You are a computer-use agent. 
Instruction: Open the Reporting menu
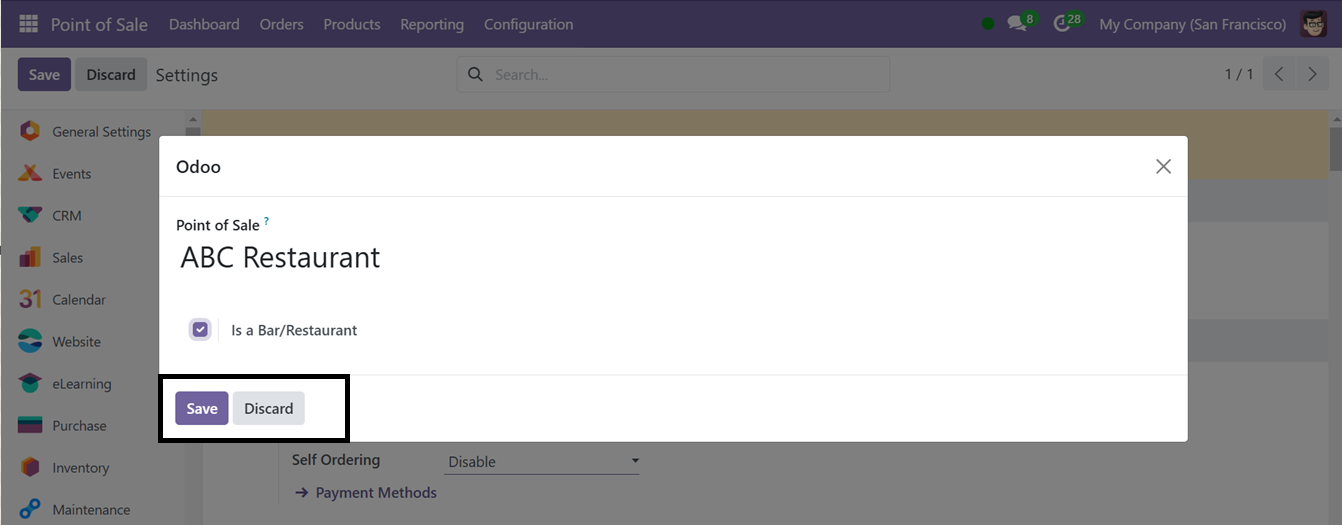tap(432, 24)
